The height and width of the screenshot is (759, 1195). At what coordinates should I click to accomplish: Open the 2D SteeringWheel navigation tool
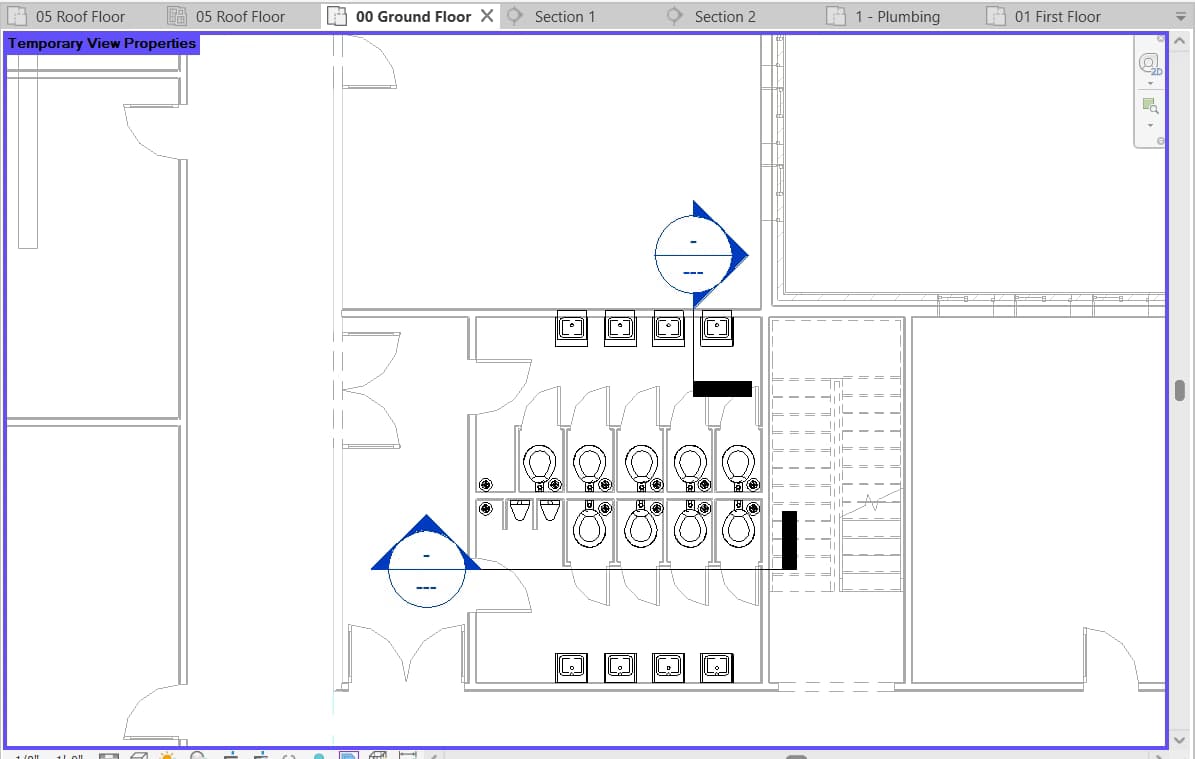[x=1150, y=62]
